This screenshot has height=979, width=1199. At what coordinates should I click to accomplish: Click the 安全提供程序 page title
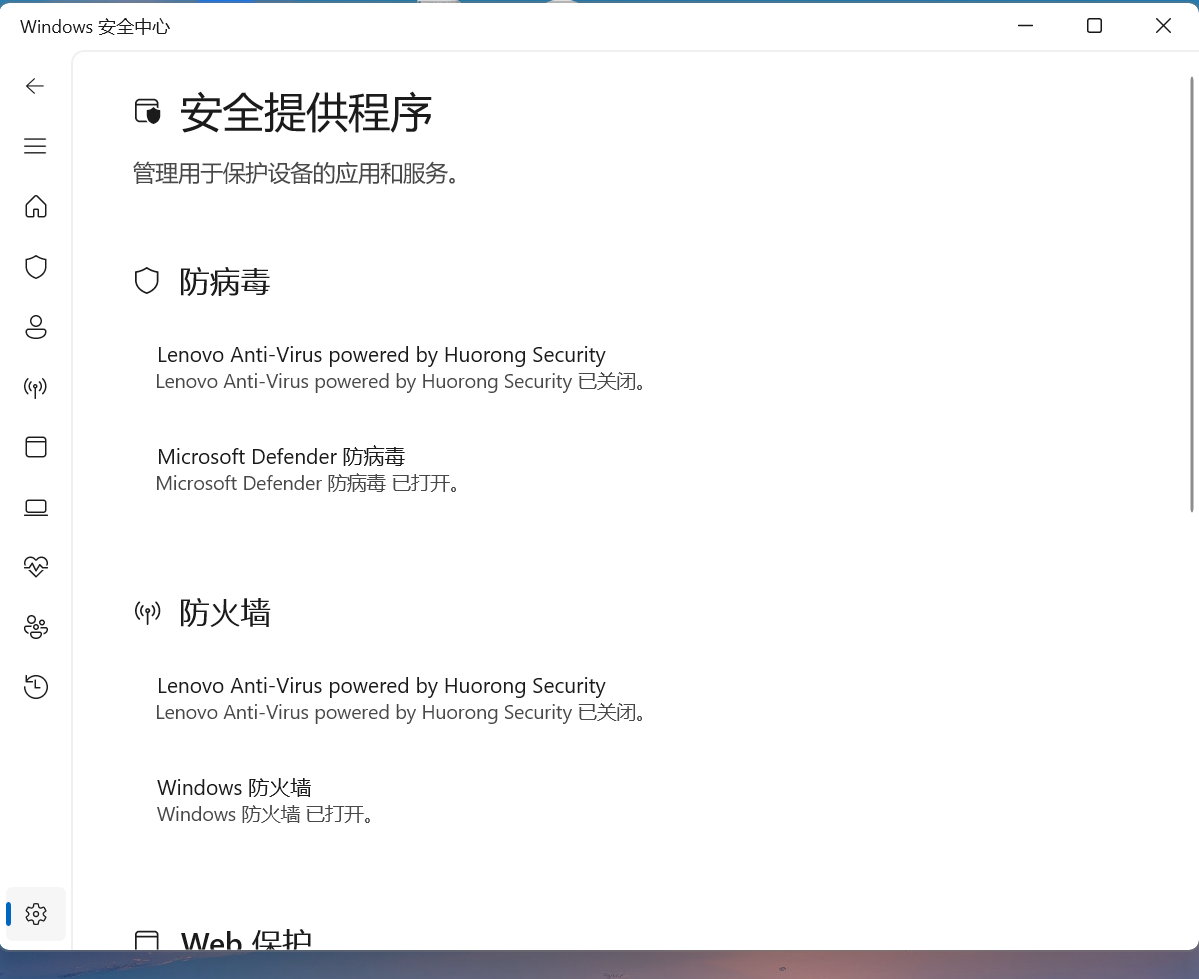coord(306,113)
